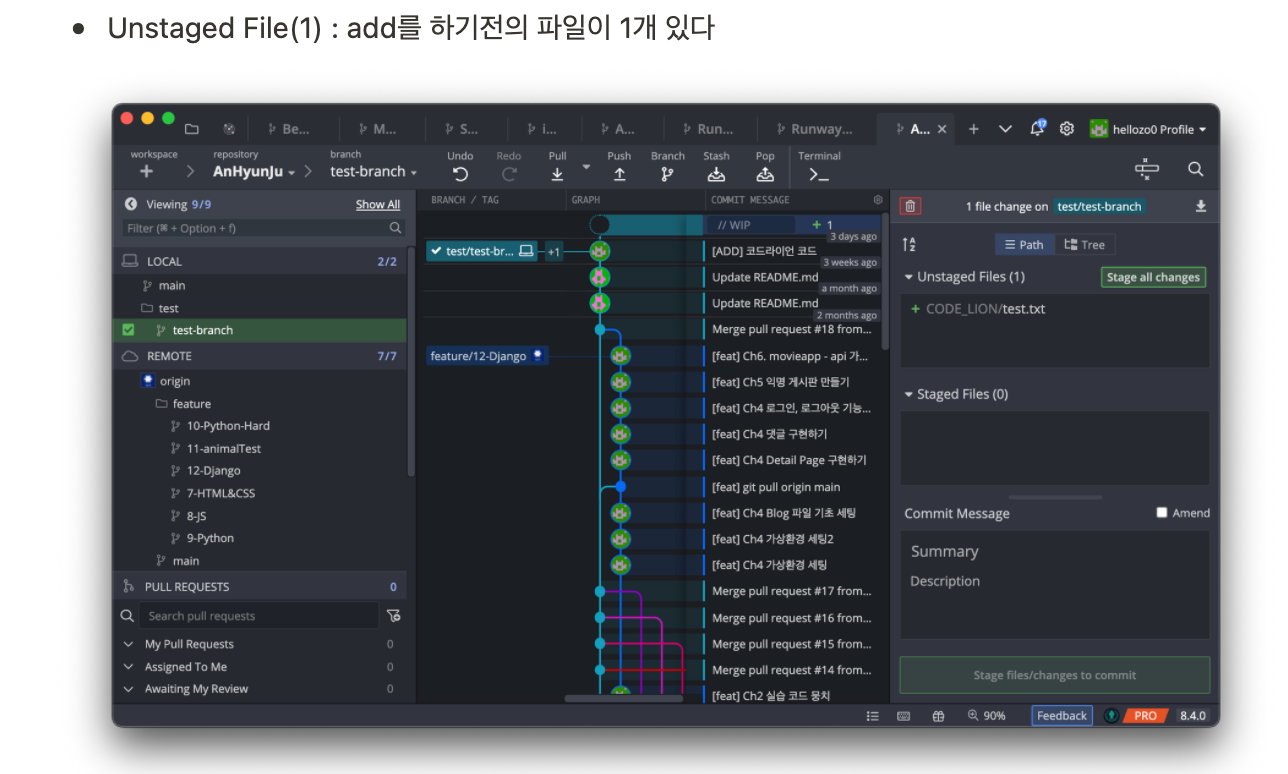Open the hellozo0 Profile dropdown

1148,129
